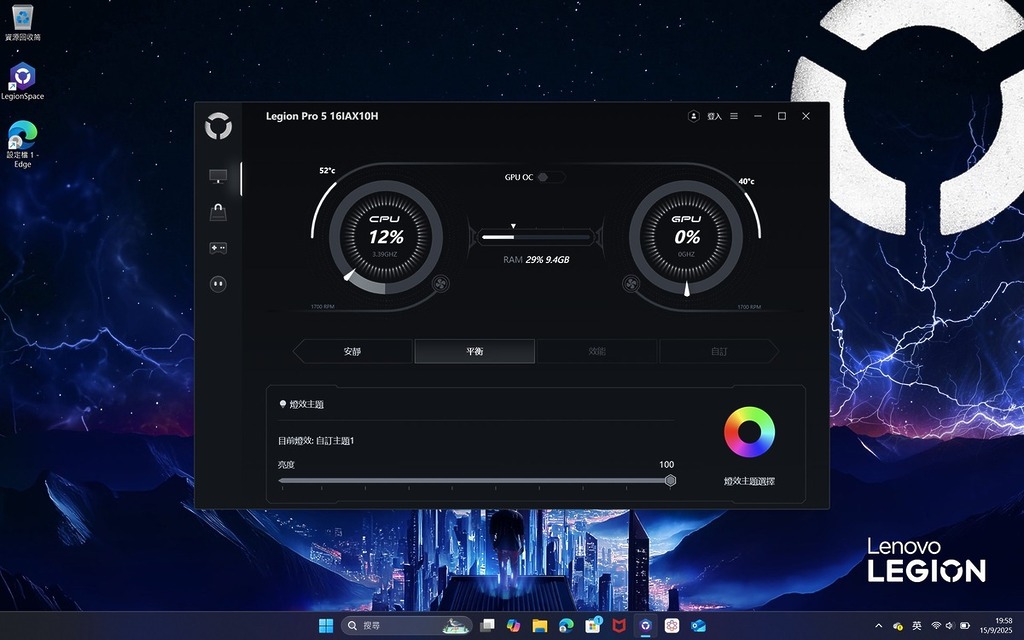Image resolution: width=1024 pixels, height=640 pixels.
Task: Click the 英 input language indicator
Action: (x=917, y=626)
